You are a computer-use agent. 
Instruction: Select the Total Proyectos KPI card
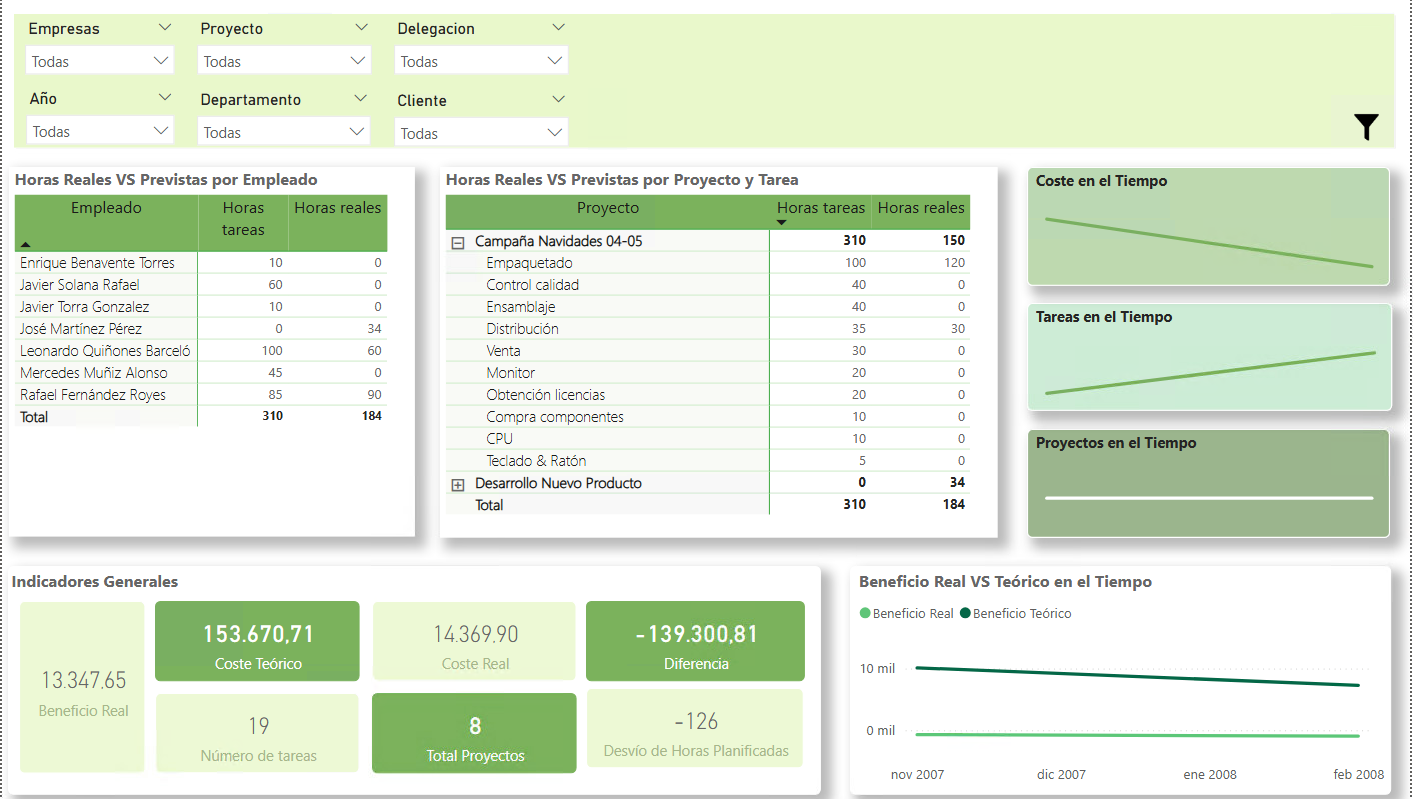click(x=474, y=733)
